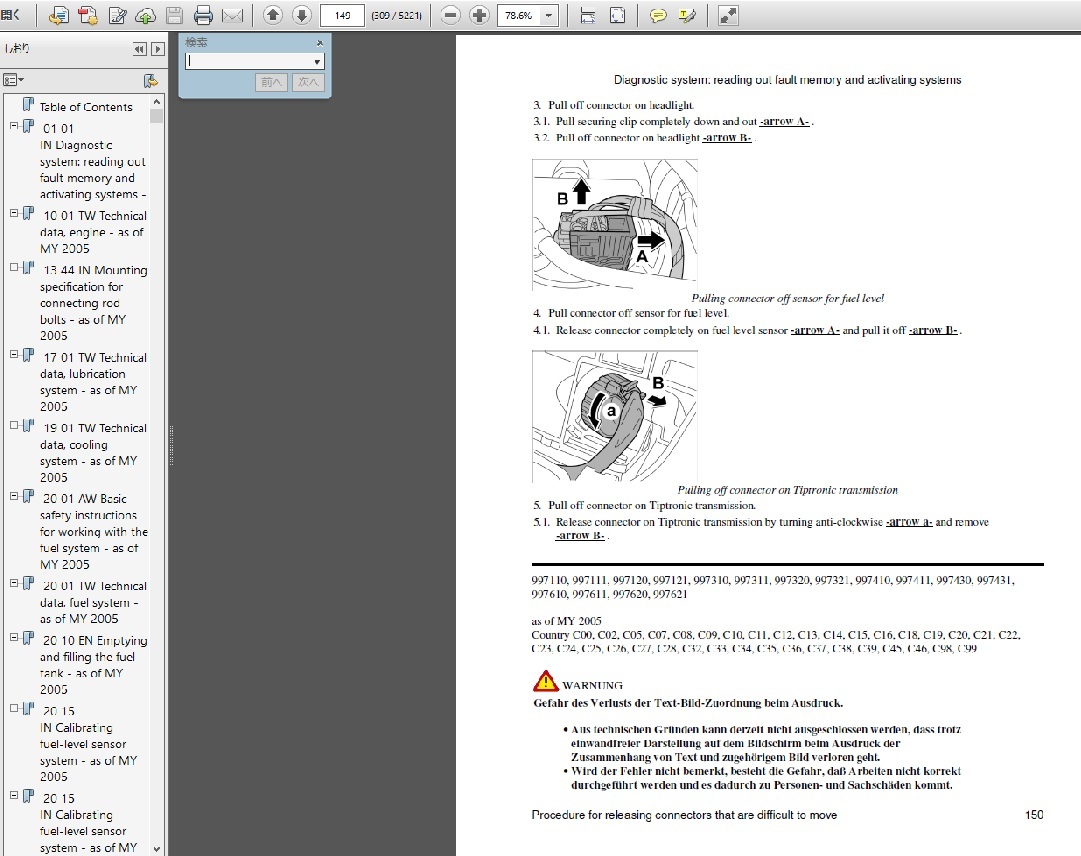
Task: Click the '-arrow a-' link in step 5.1
Action: (x=909, y=522)
